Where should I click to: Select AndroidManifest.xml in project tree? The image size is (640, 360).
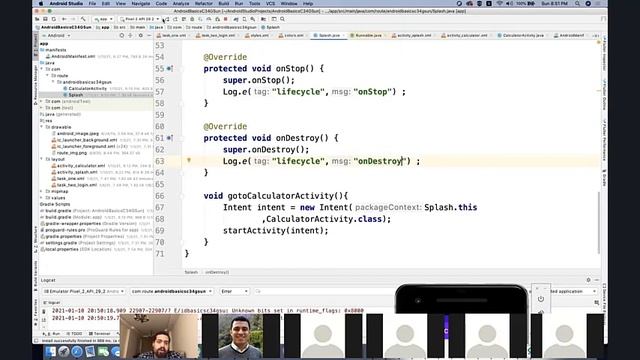pyautogui.click(x=73, y=56)
